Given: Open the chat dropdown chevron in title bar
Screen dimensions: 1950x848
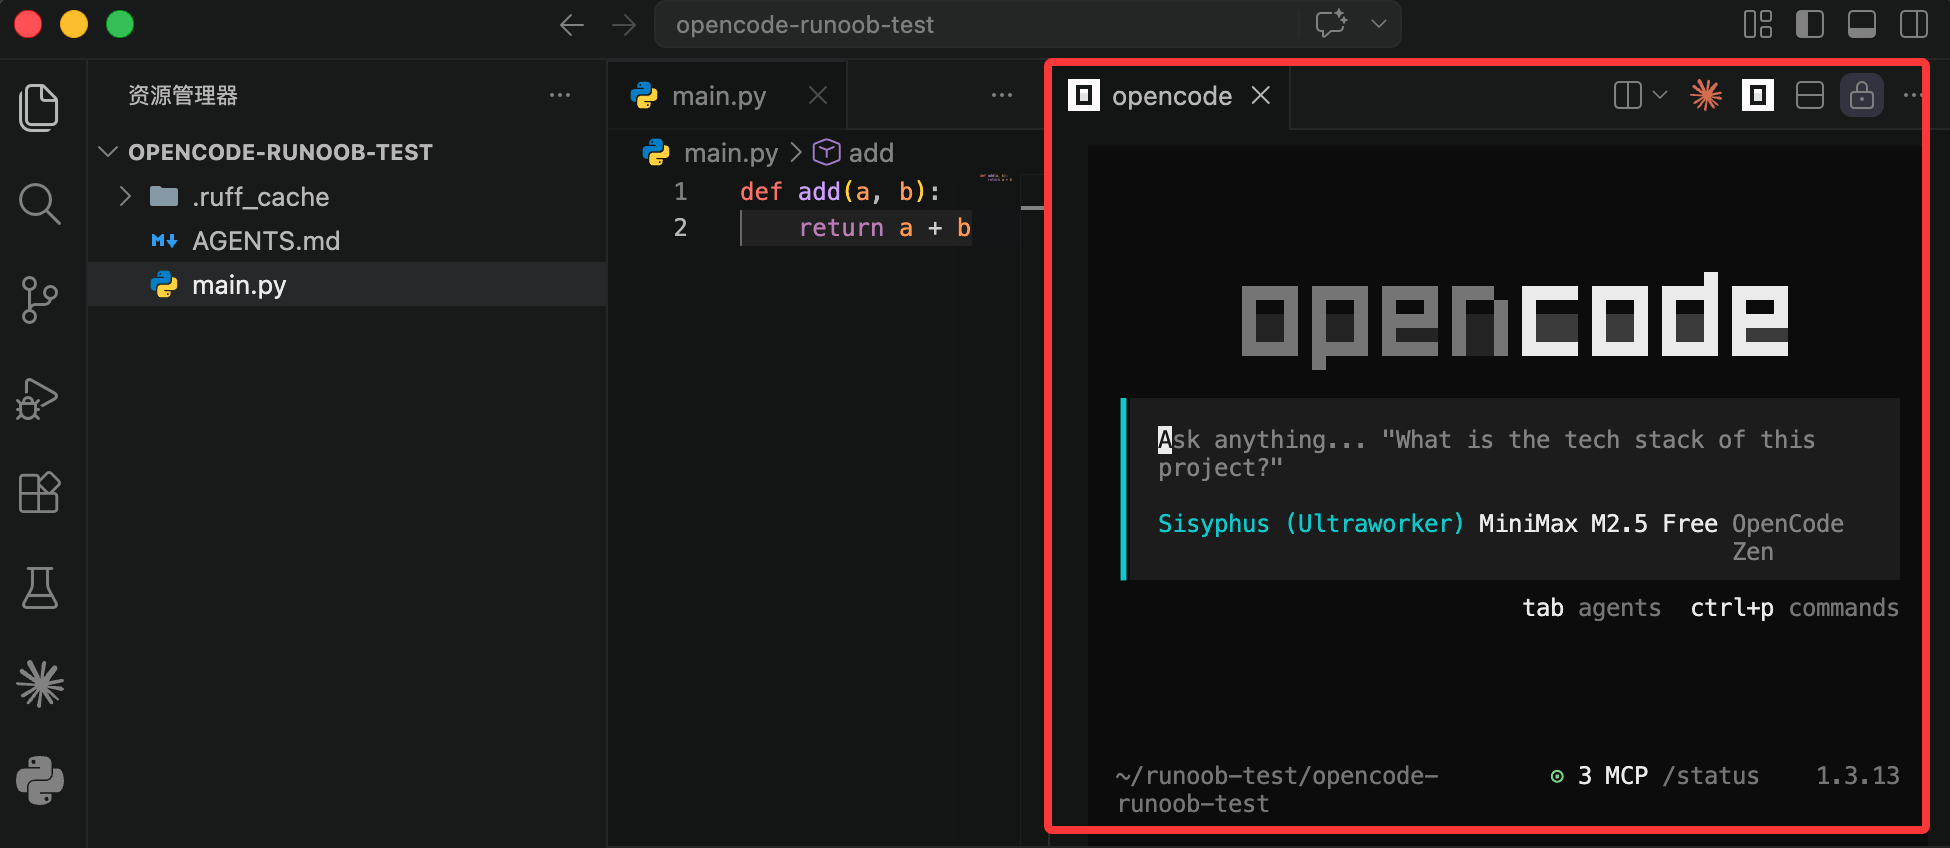Looking at the screenshot, I should [1379, 24].
